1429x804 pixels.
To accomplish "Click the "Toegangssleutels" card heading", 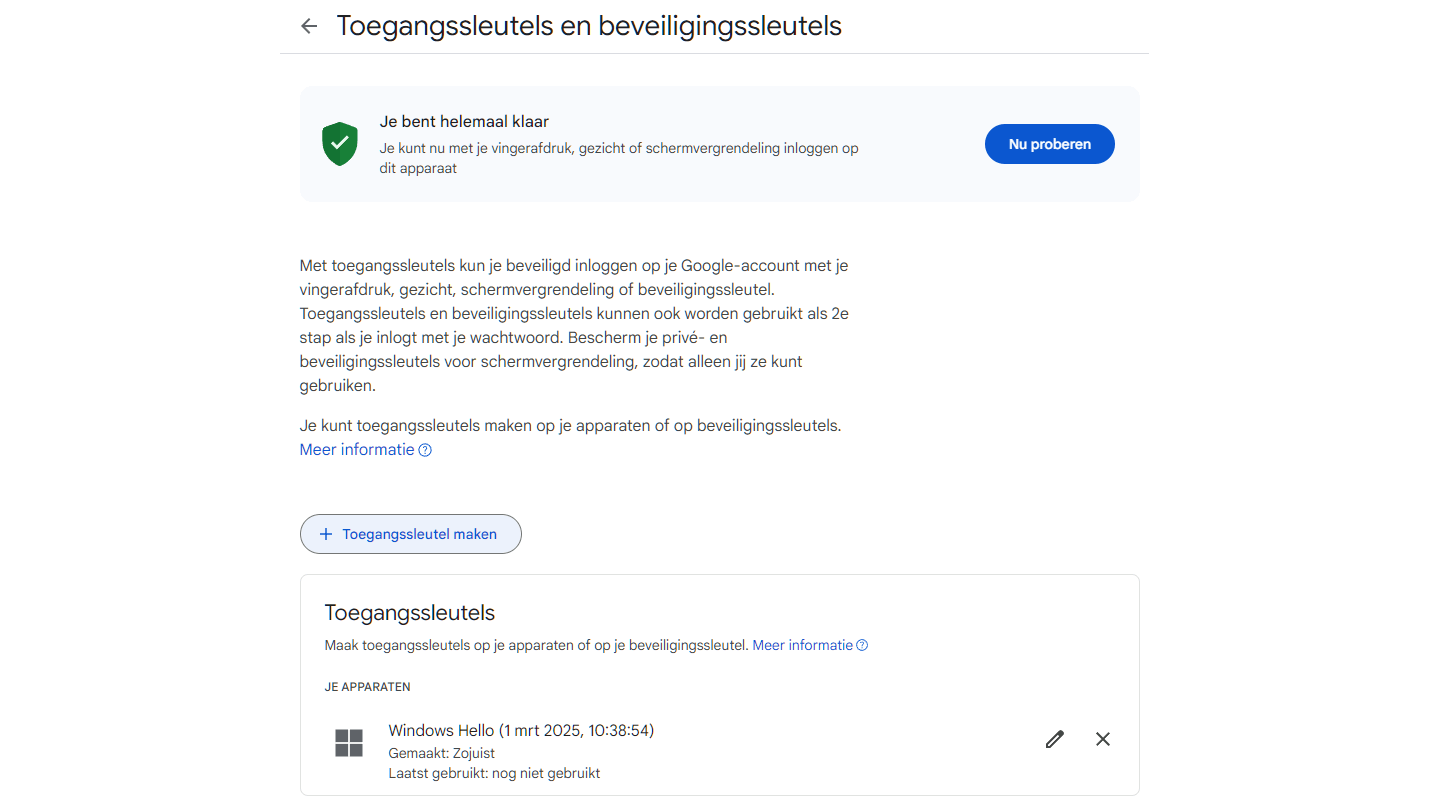I will pyautogui.click(x=410, y=612).
